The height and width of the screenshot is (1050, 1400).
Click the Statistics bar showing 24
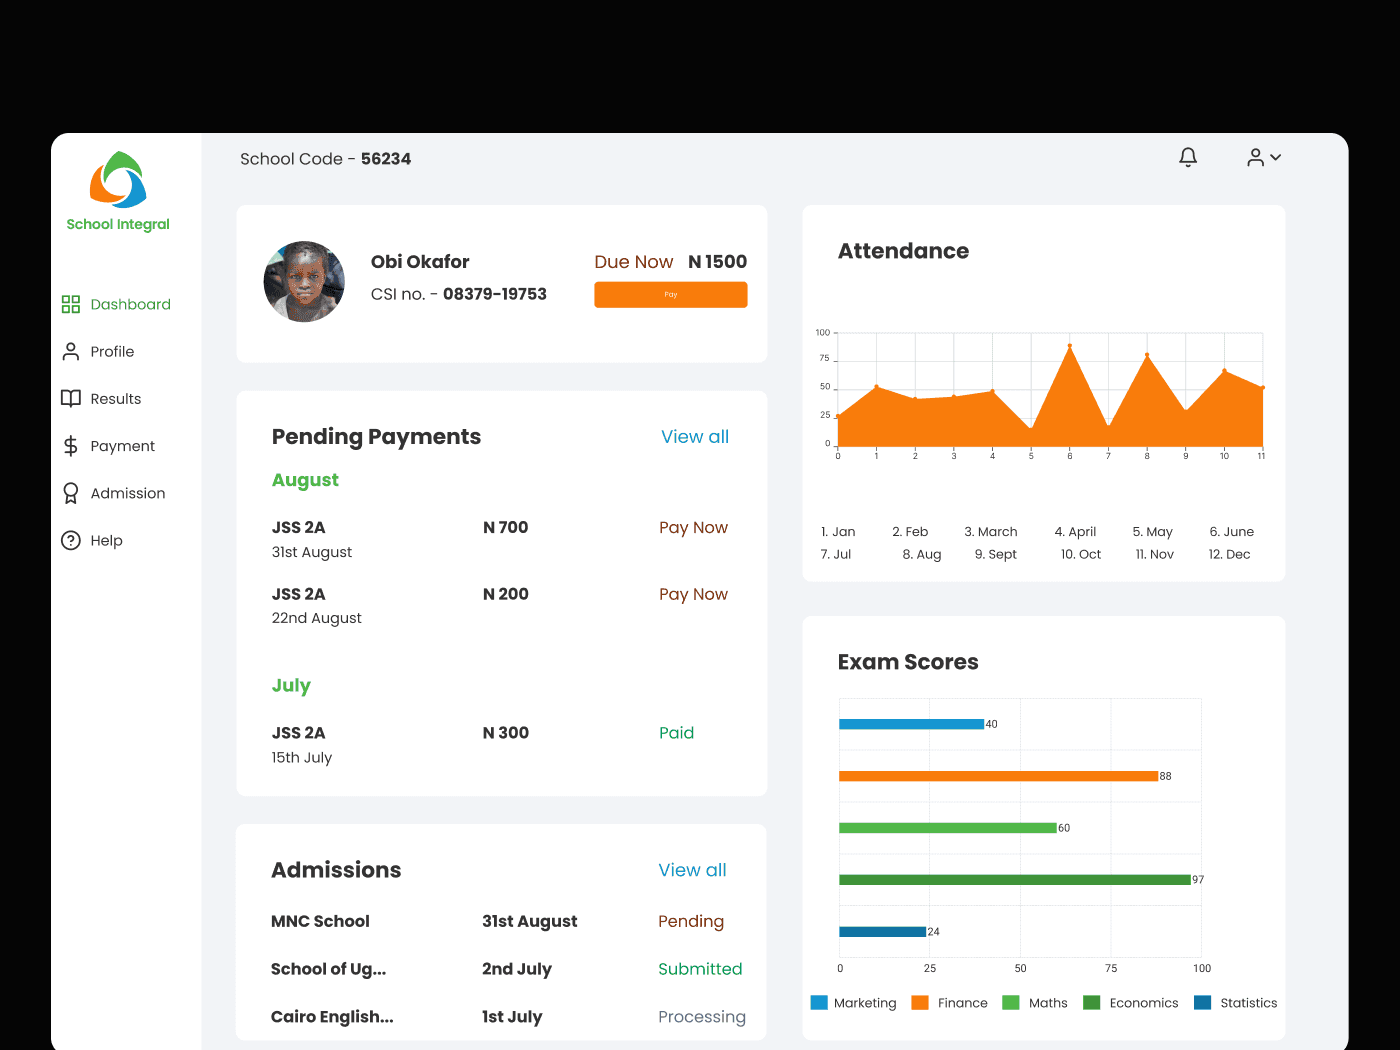pyautogui.click(x=882, y=932)
